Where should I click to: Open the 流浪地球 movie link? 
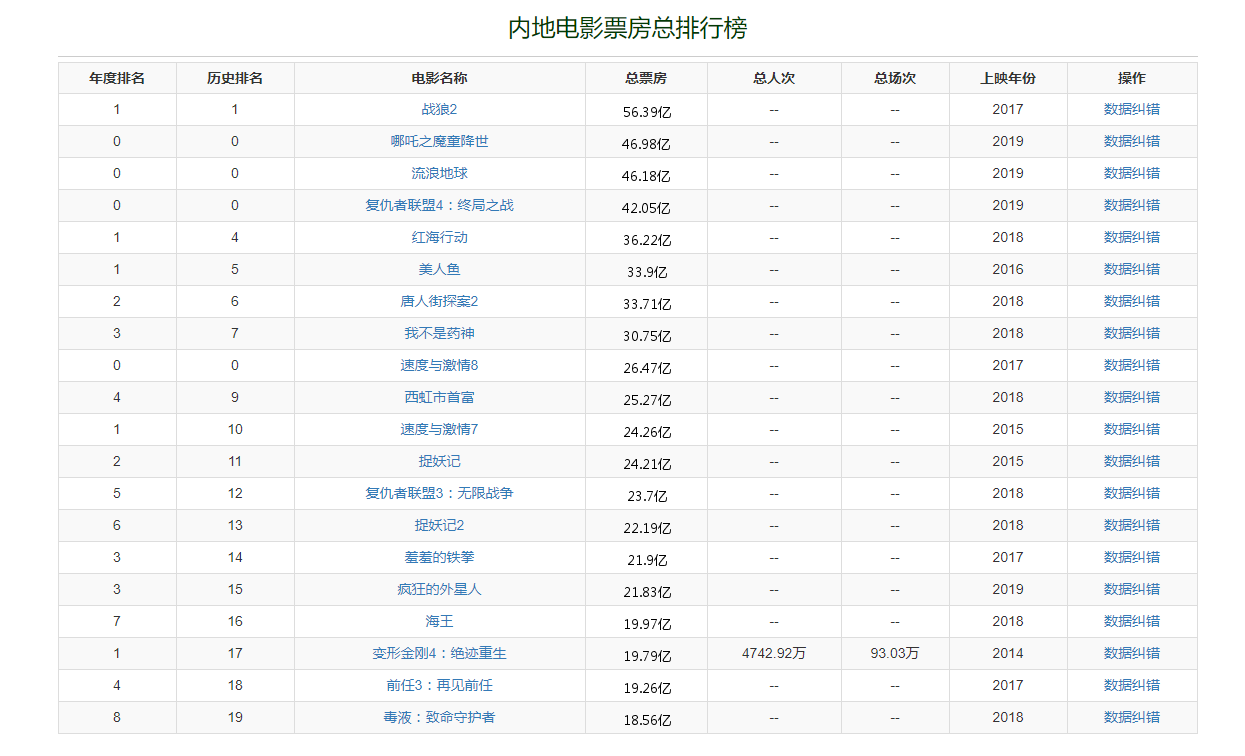click(439, 174)
